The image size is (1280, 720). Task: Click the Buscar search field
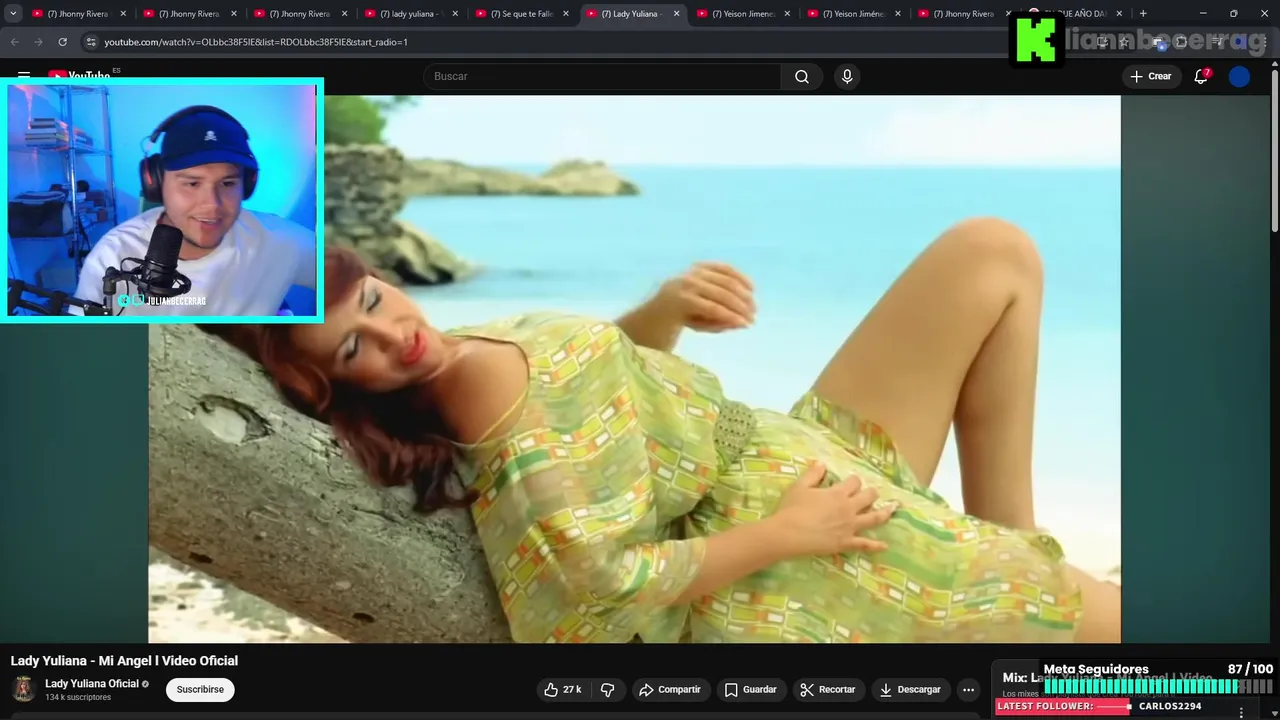(602, 76)
